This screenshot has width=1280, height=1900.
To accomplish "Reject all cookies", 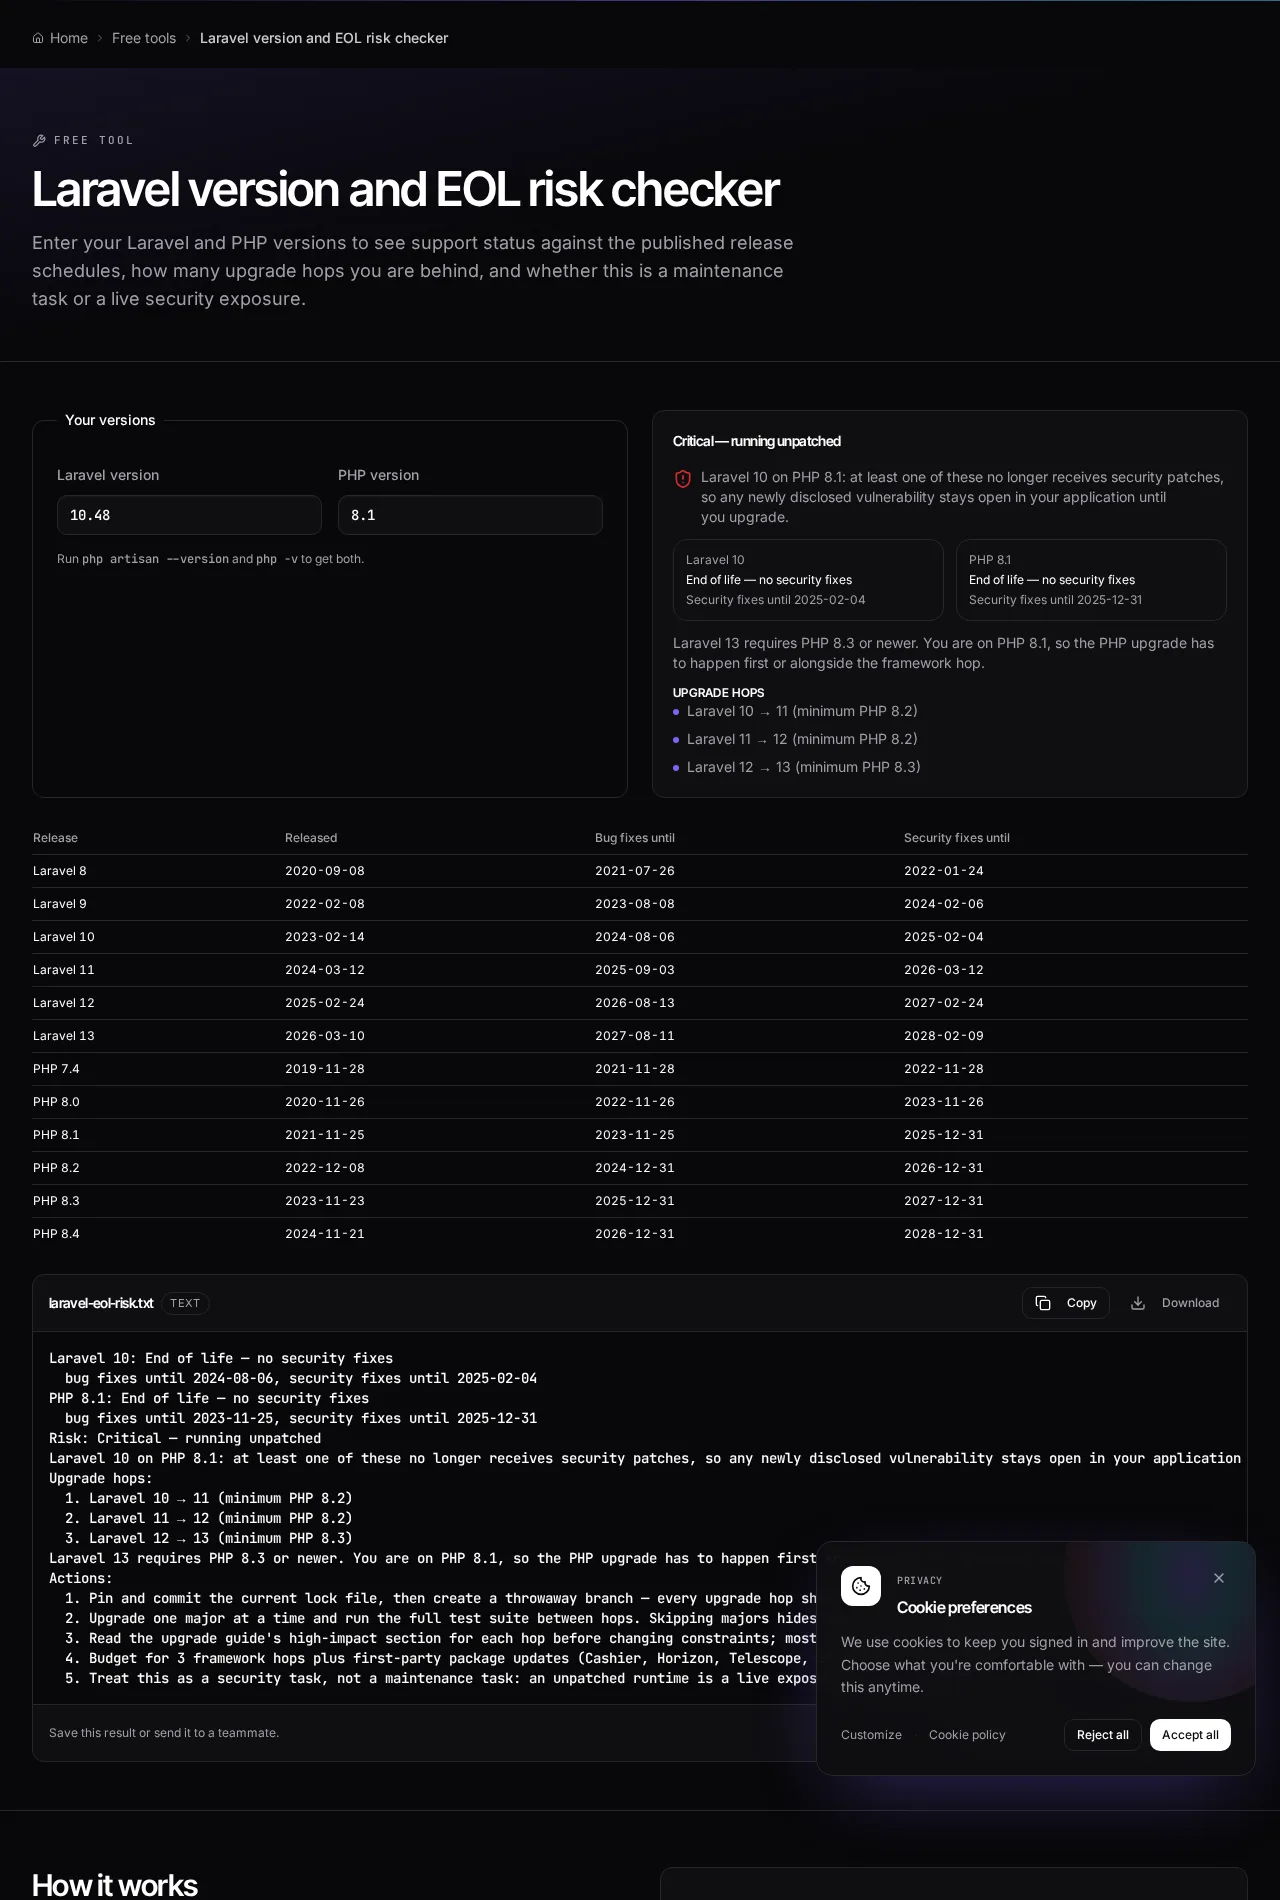I will coord(1103,1735).
